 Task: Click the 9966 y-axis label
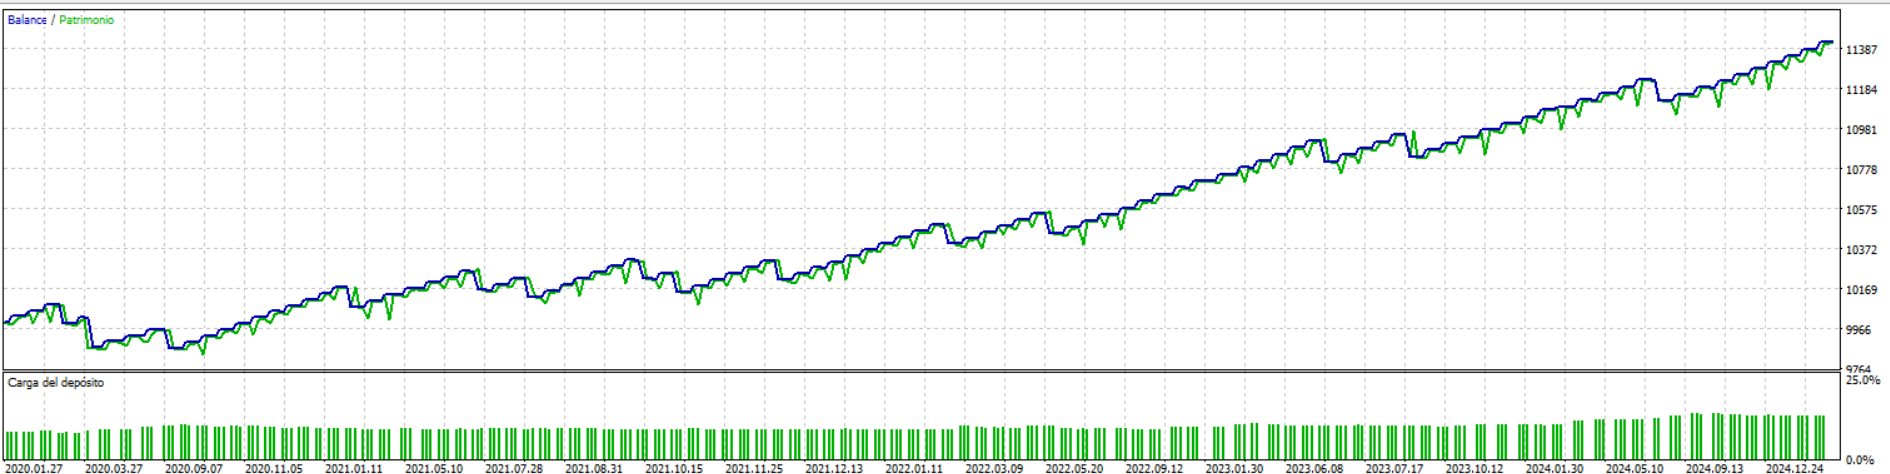coord(1858,330)
